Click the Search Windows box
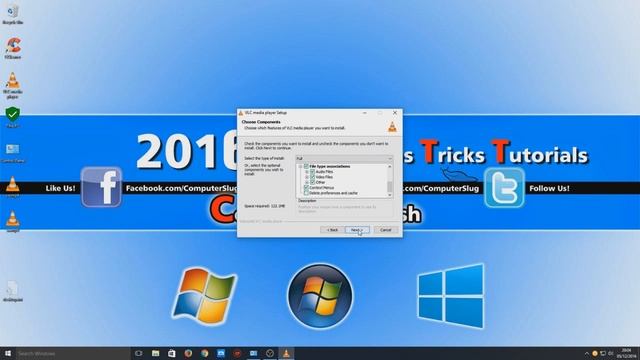Viewport: 640px width, 360px height. point(73,353)
